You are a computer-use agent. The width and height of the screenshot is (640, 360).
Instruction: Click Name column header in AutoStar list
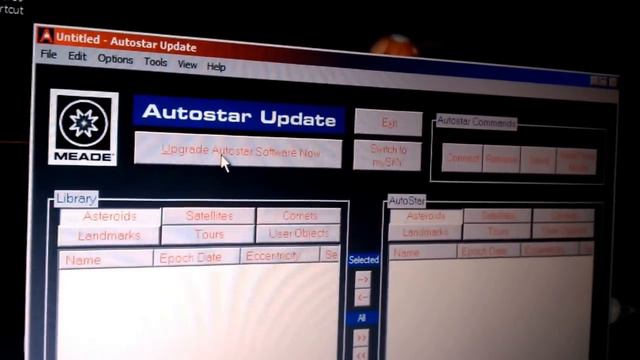coord(423,252)
